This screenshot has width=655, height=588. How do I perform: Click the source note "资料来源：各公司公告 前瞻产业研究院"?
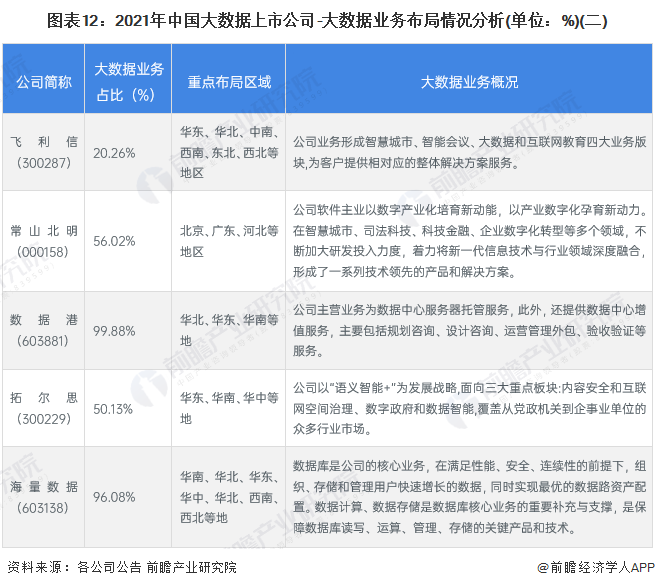pos(122,567)
